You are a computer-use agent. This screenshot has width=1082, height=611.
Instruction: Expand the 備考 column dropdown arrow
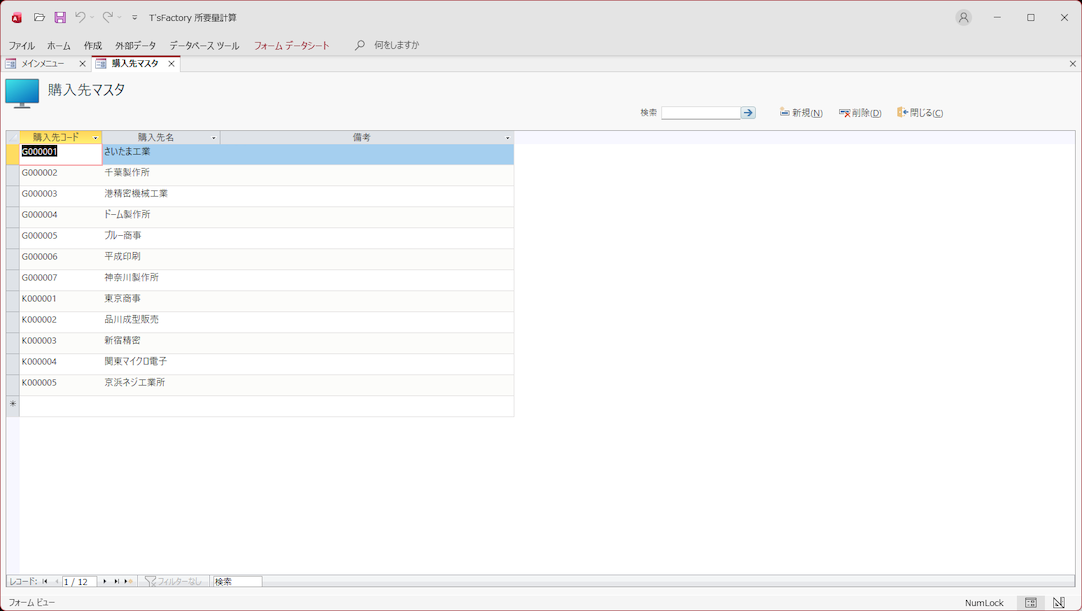click(507, 138)
